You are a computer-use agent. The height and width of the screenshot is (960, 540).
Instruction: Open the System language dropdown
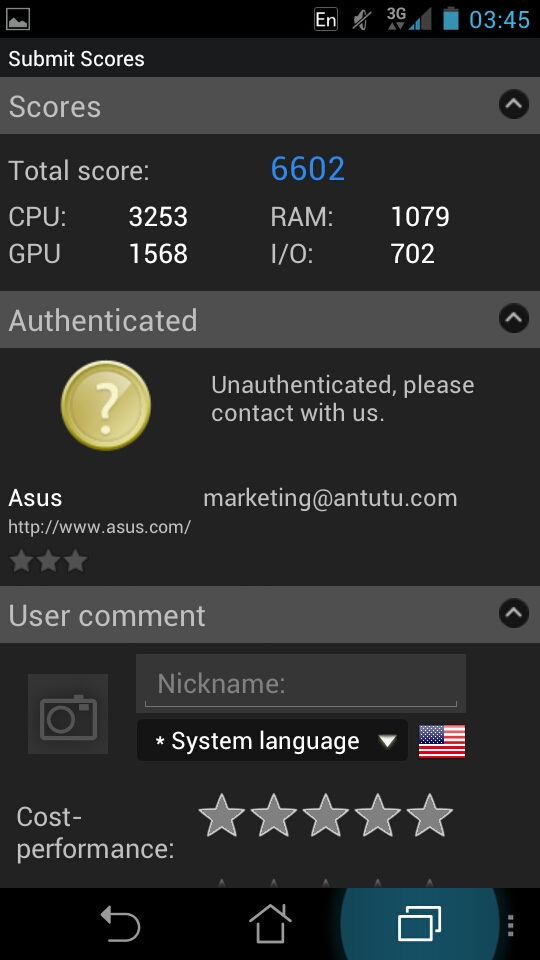point(272,741)
